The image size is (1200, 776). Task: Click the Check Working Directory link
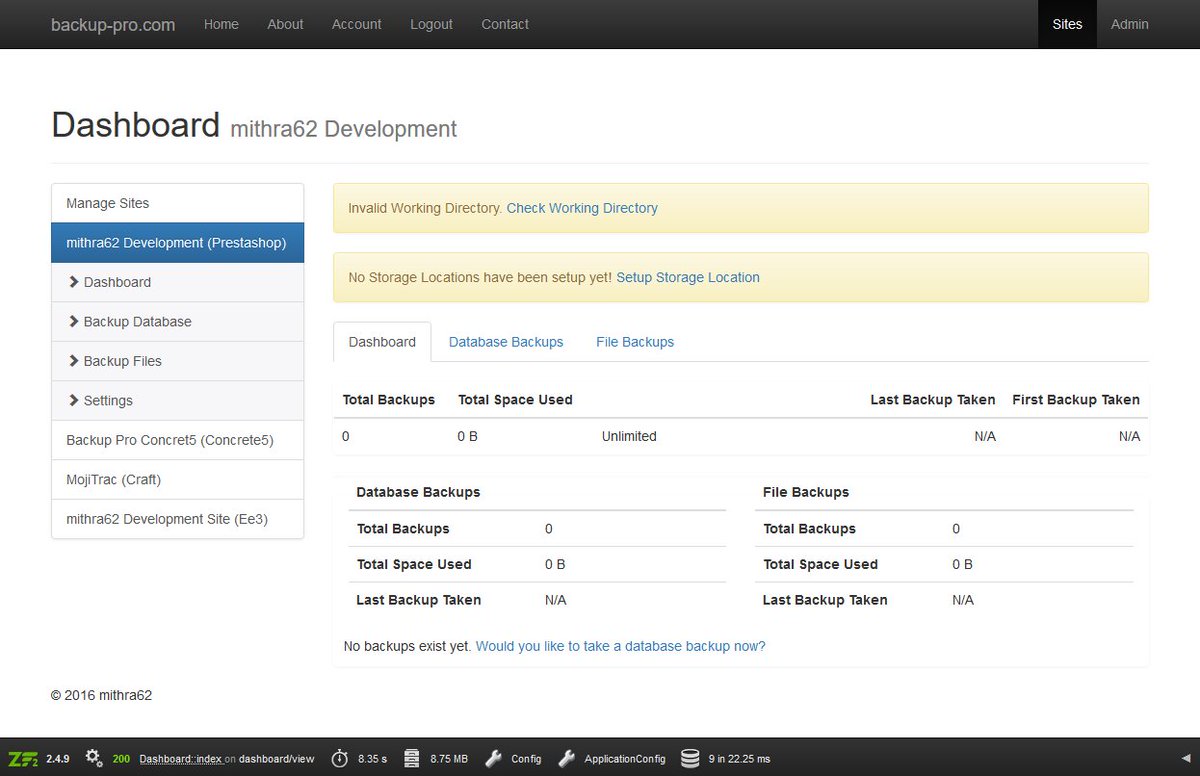pos(582,208)
